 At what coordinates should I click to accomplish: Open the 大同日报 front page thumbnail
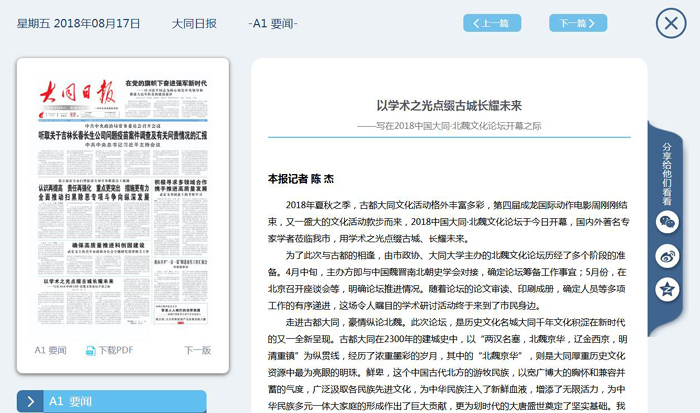(x=123, y=202)
